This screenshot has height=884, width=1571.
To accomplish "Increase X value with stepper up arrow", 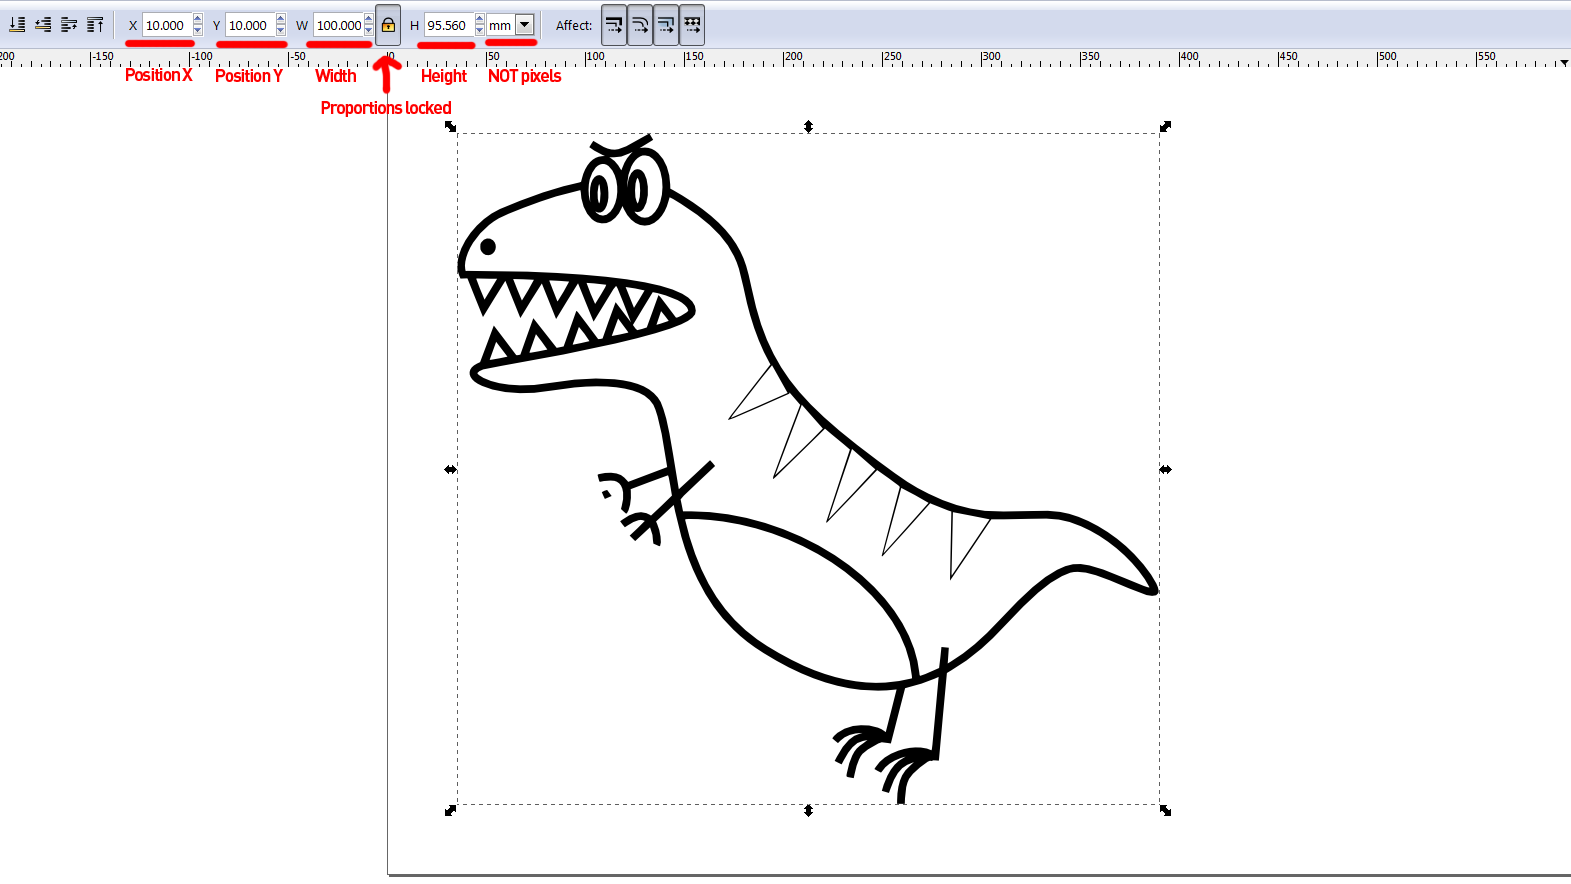I will coord(198,20).
